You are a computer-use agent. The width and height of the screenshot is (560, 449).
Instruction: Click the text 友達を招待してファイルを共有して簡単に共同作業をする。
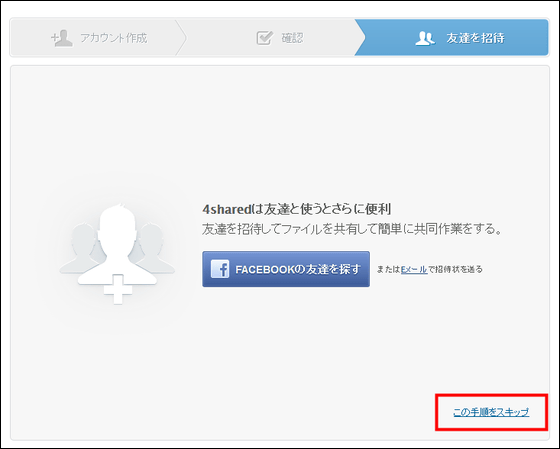pos(352,229)
